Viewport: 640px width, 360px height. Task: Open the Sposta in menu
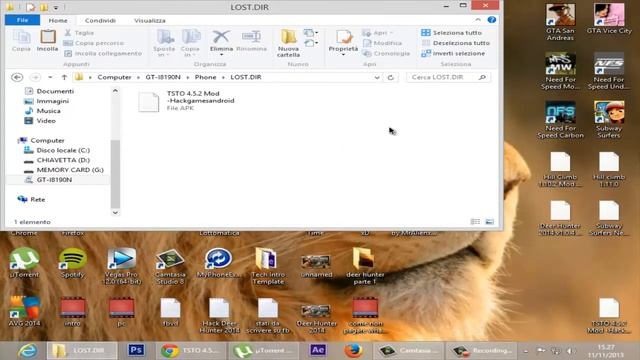point(164,43)
